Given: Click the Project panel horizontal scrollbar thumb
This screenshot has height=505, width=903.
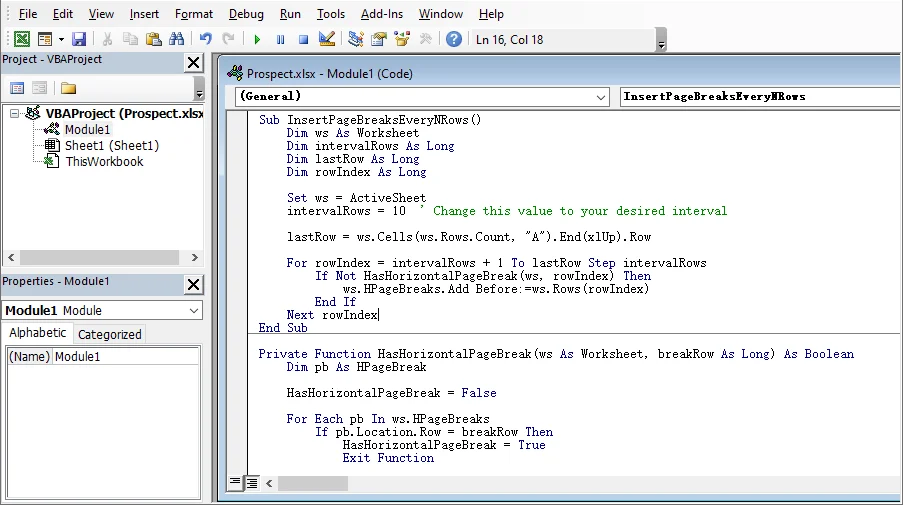Looking at the screenshot, I should 99,257.
